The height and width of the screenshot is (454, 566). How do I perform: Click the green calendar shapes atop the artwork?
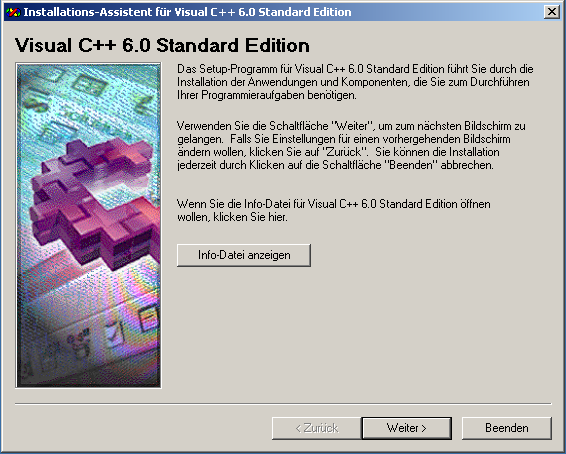[87, 87]
